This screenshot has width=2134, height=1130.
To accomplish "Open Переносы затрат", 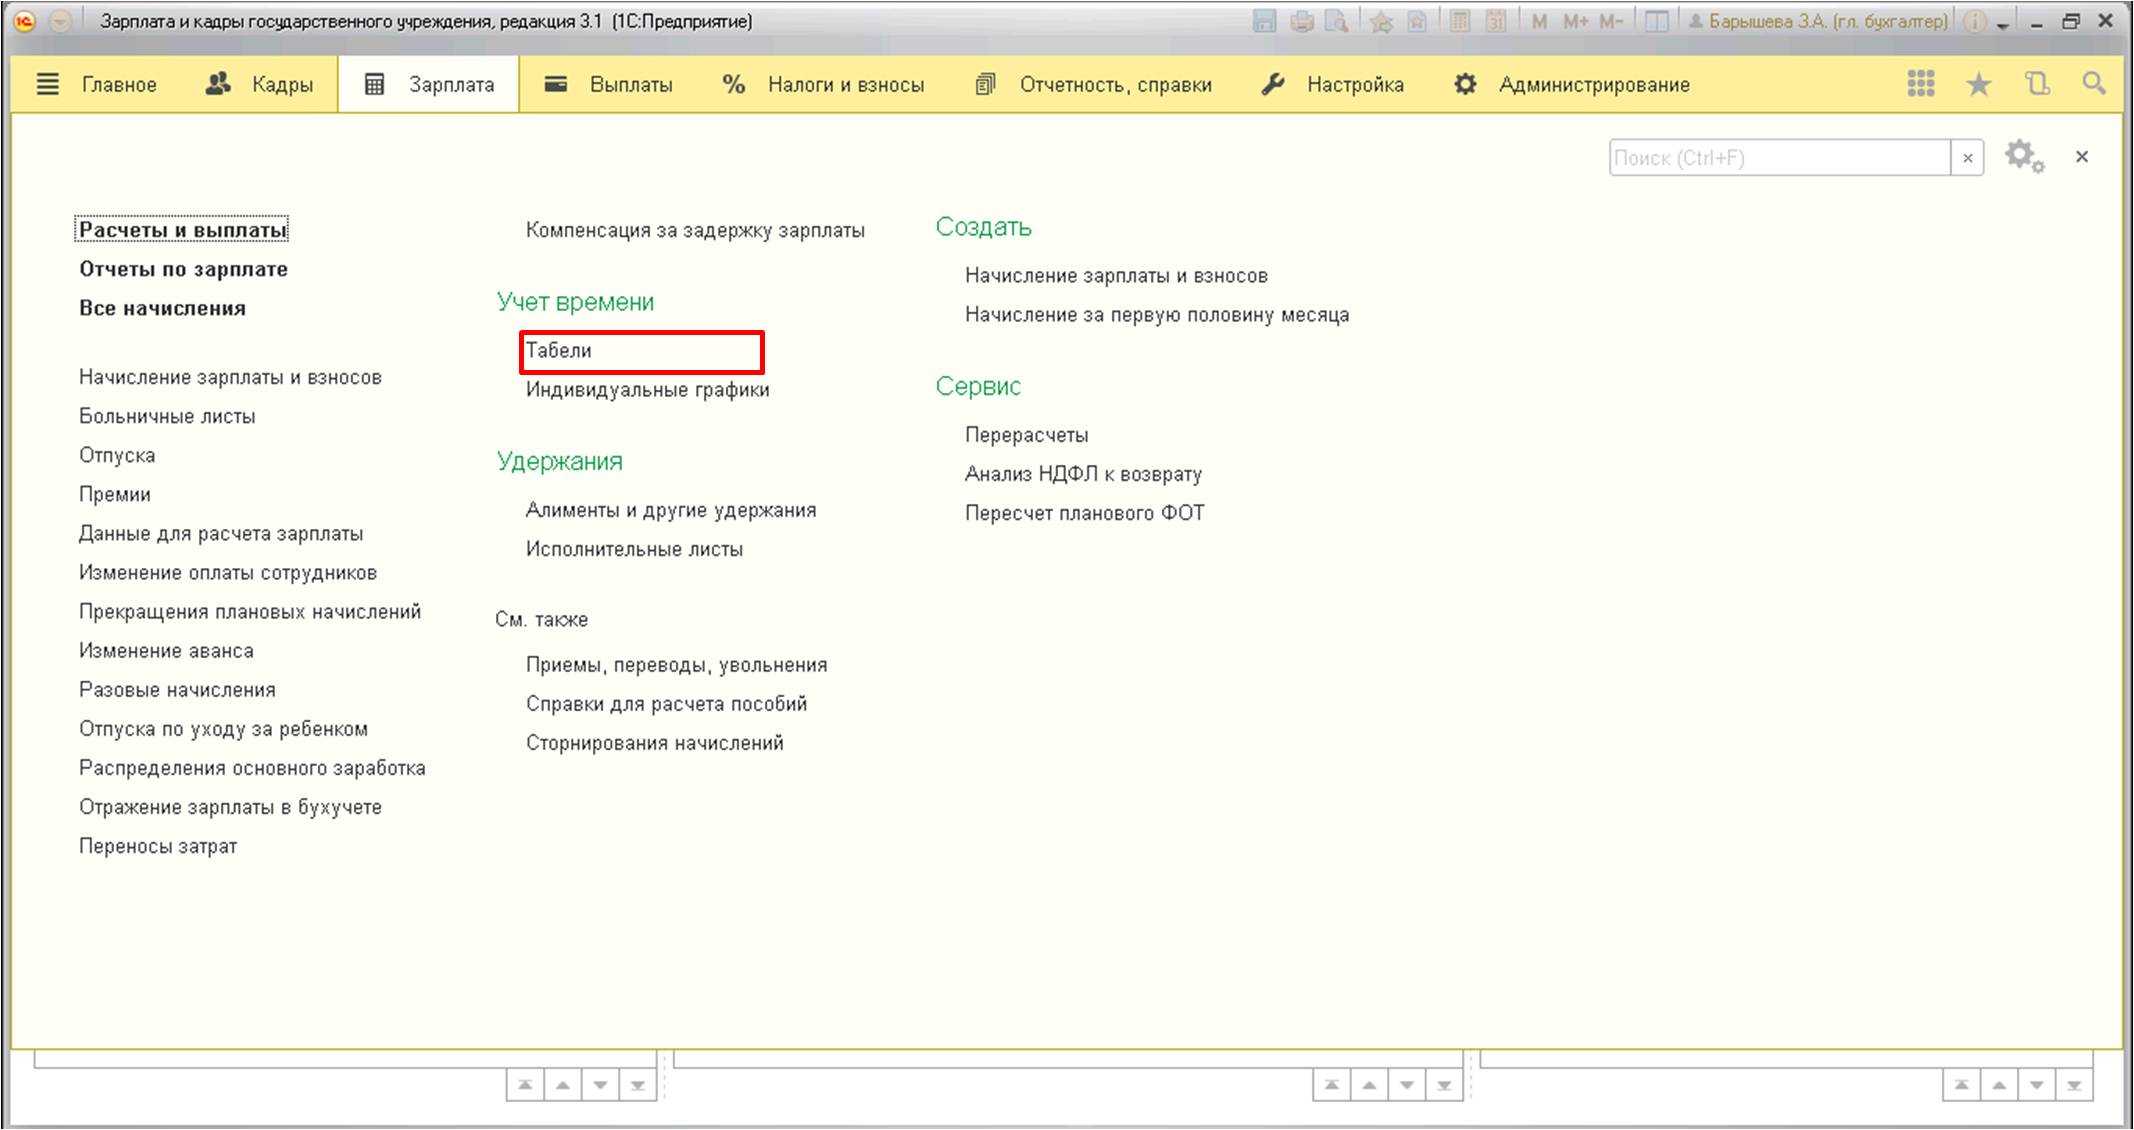I will [x=158, y=845].
